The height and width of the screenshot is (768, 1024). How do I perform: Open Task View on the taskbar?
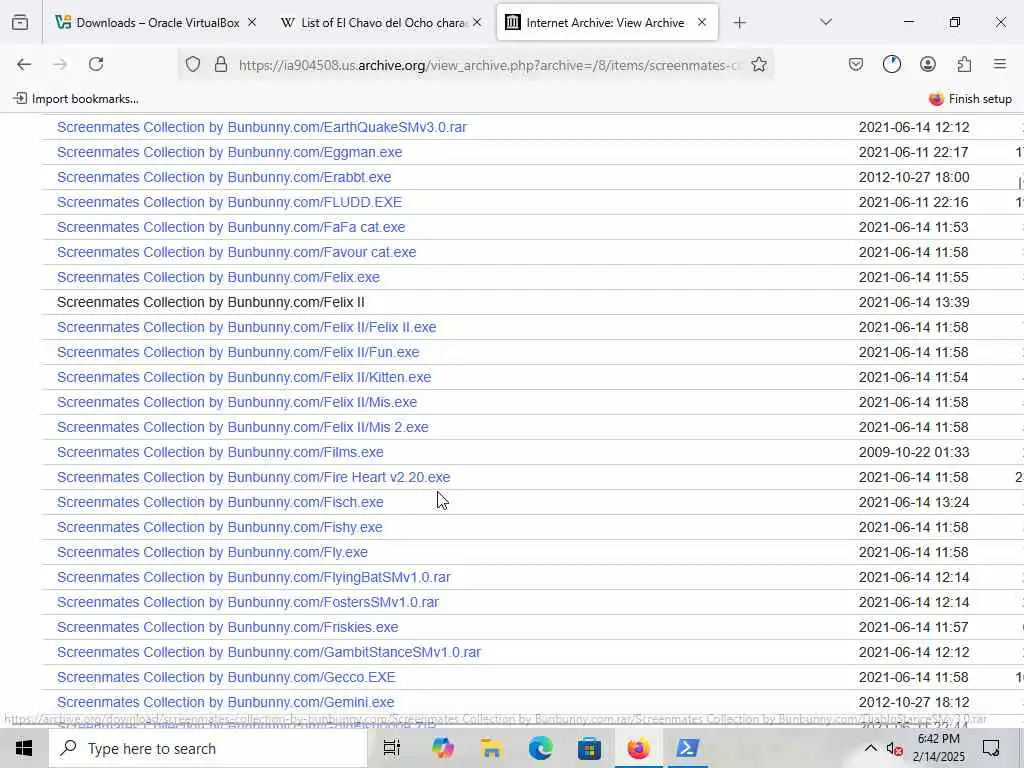392,748
